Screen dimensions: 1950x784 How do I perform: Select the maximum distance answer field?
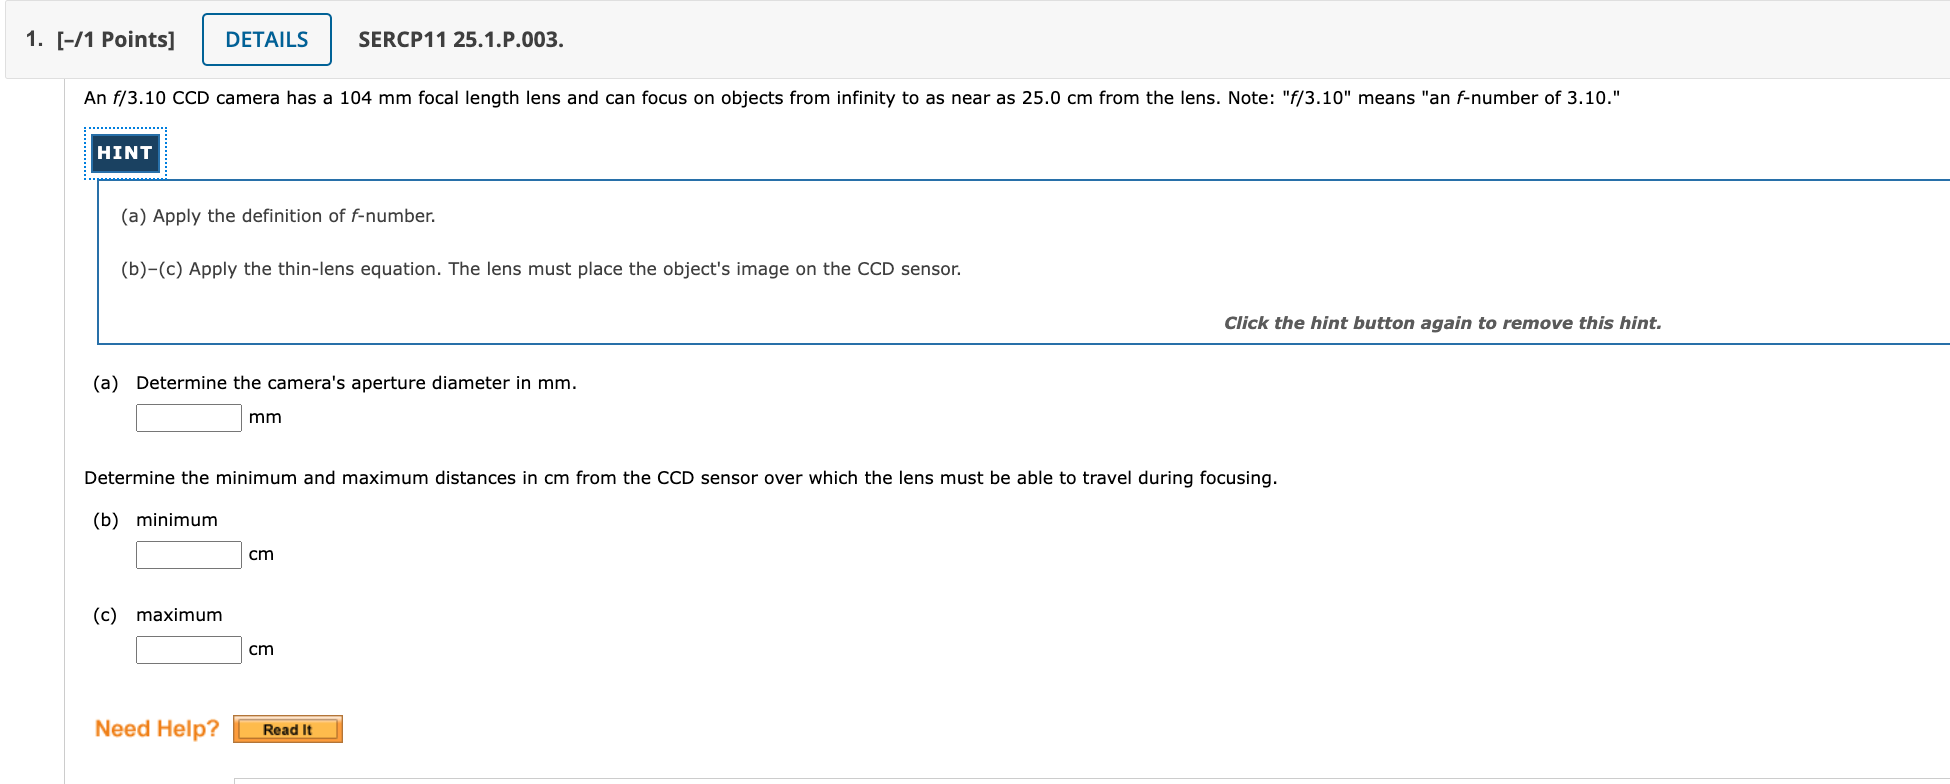188,649
